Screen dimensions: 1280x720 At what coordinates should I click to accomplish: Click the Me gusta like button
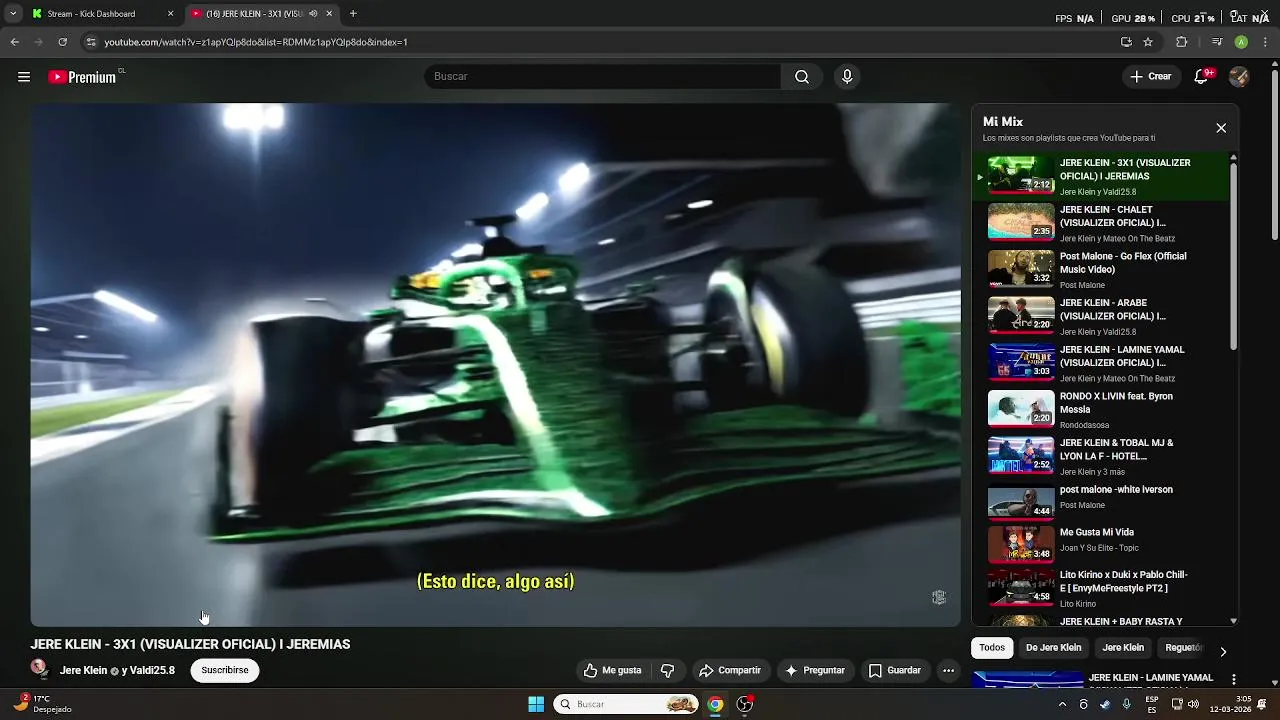(x=613, y=670)
